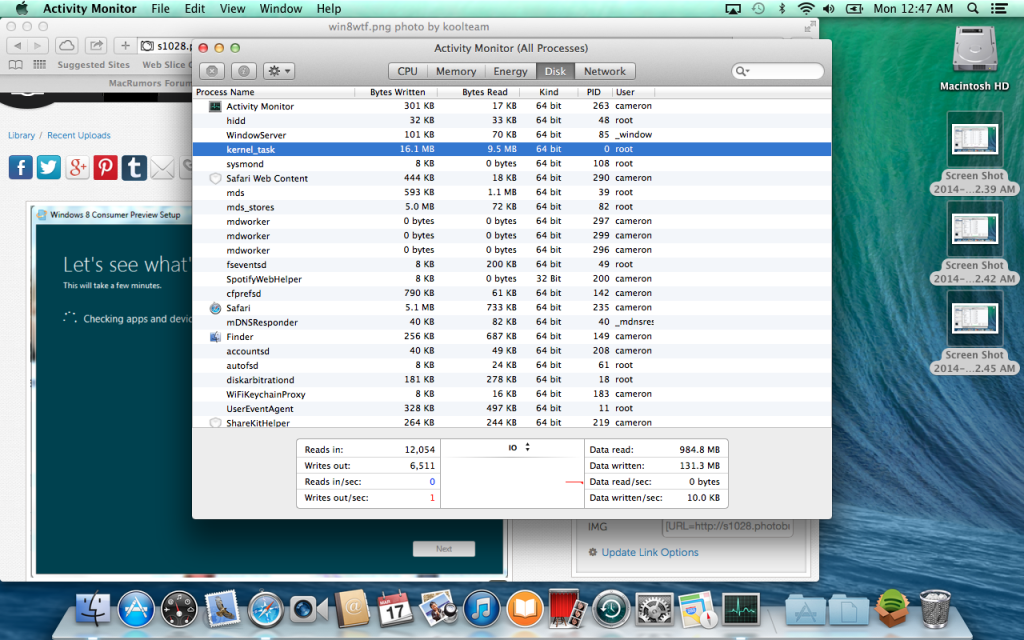The image size is (1024, 640).
Task: Open iBooks from the Dock
Action: 524,609
